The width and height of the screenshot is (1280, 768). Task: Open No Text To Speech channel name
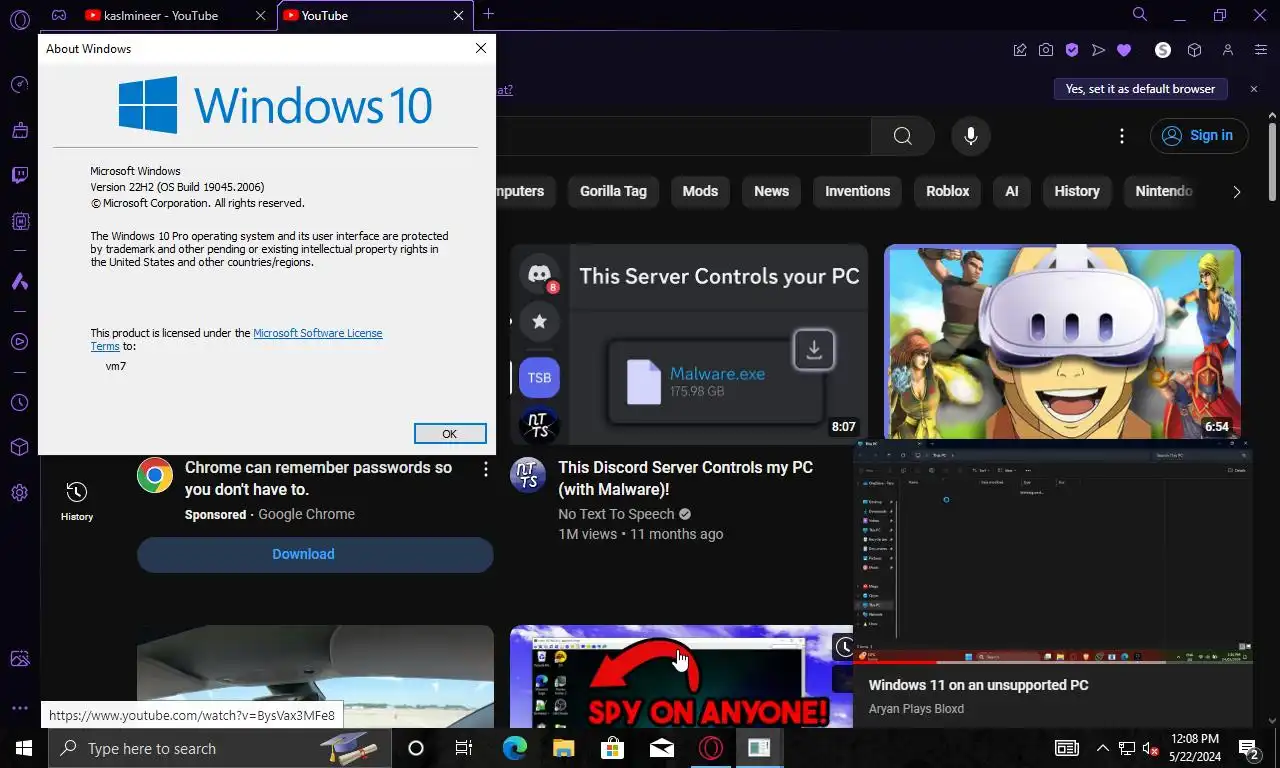pos(616,514)
